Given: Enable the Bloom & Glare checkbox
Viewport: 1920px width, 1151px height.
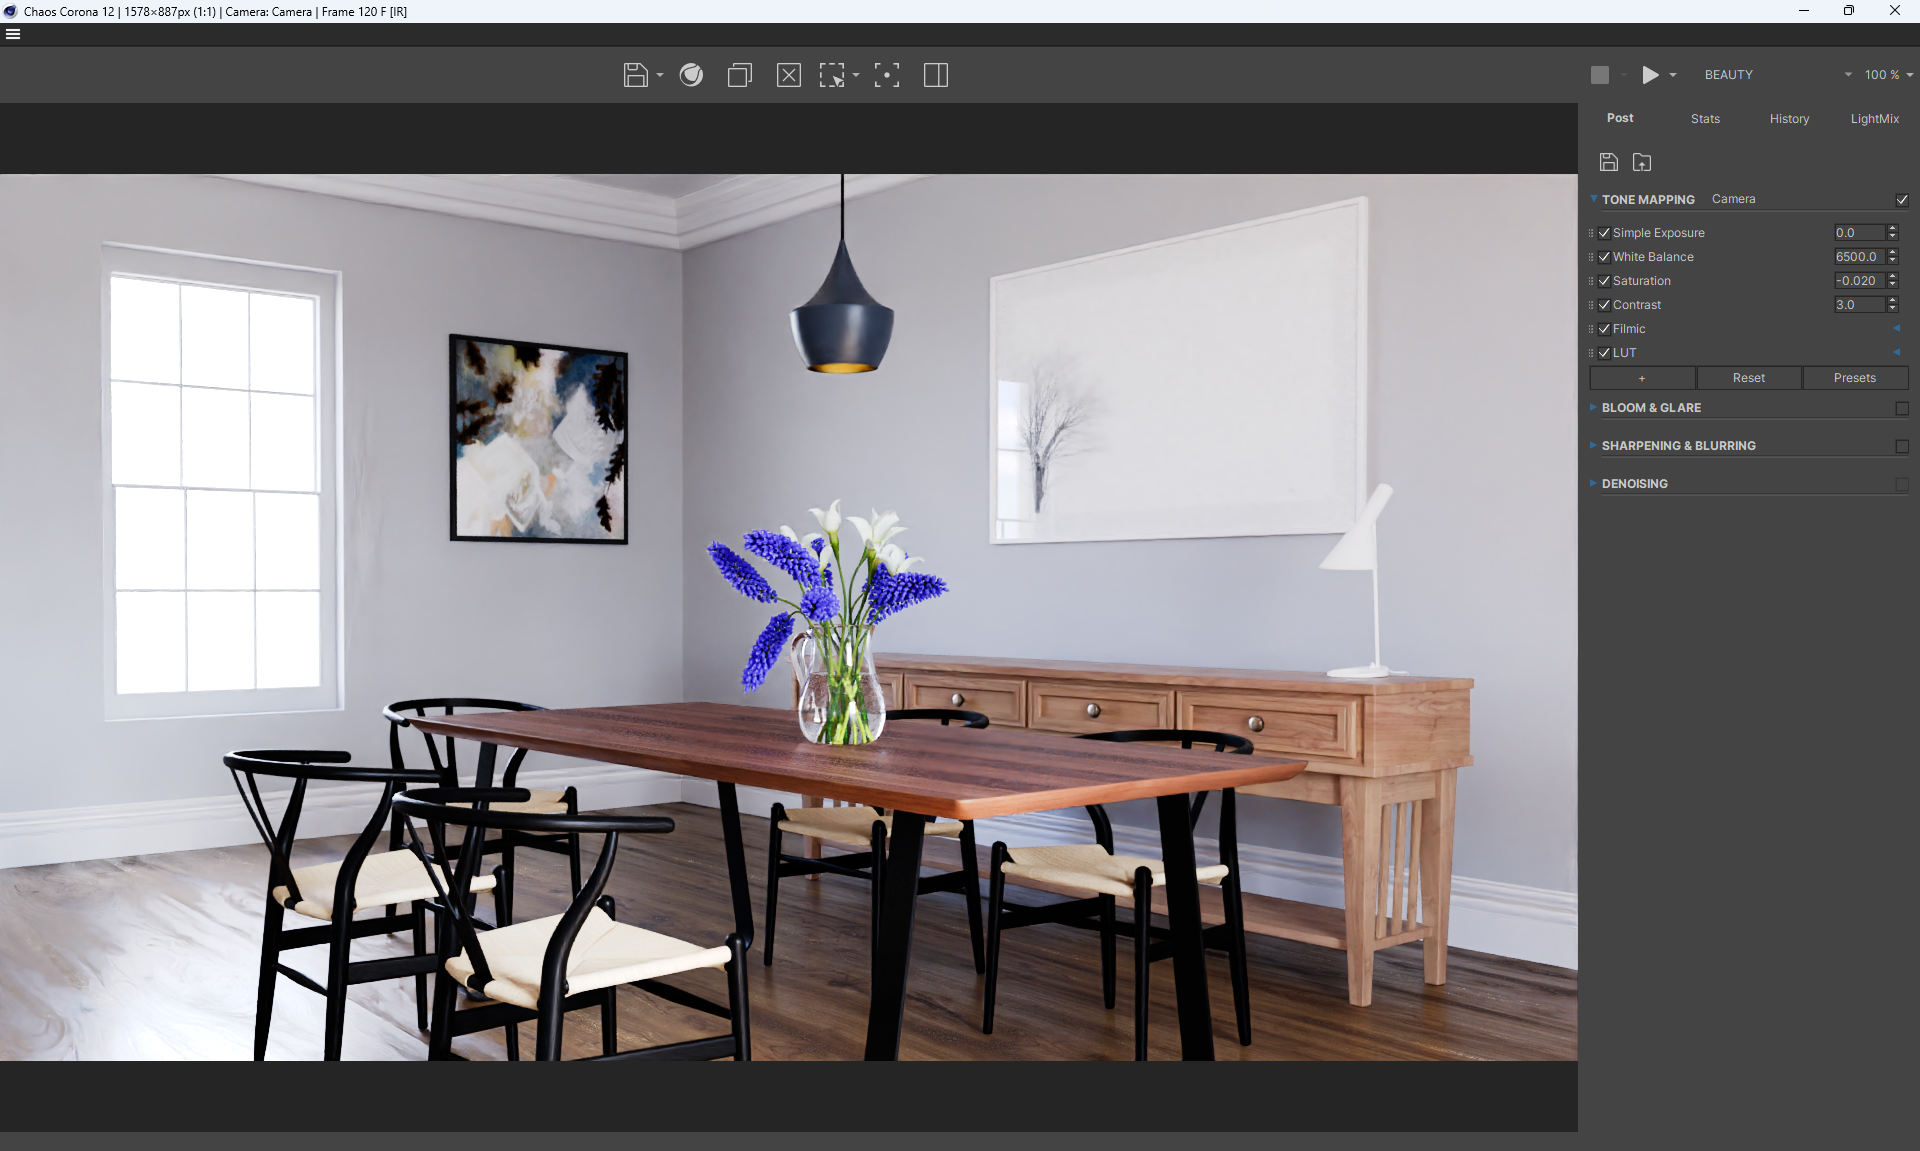Looking at the screenshot, I should coord(1901,408).
